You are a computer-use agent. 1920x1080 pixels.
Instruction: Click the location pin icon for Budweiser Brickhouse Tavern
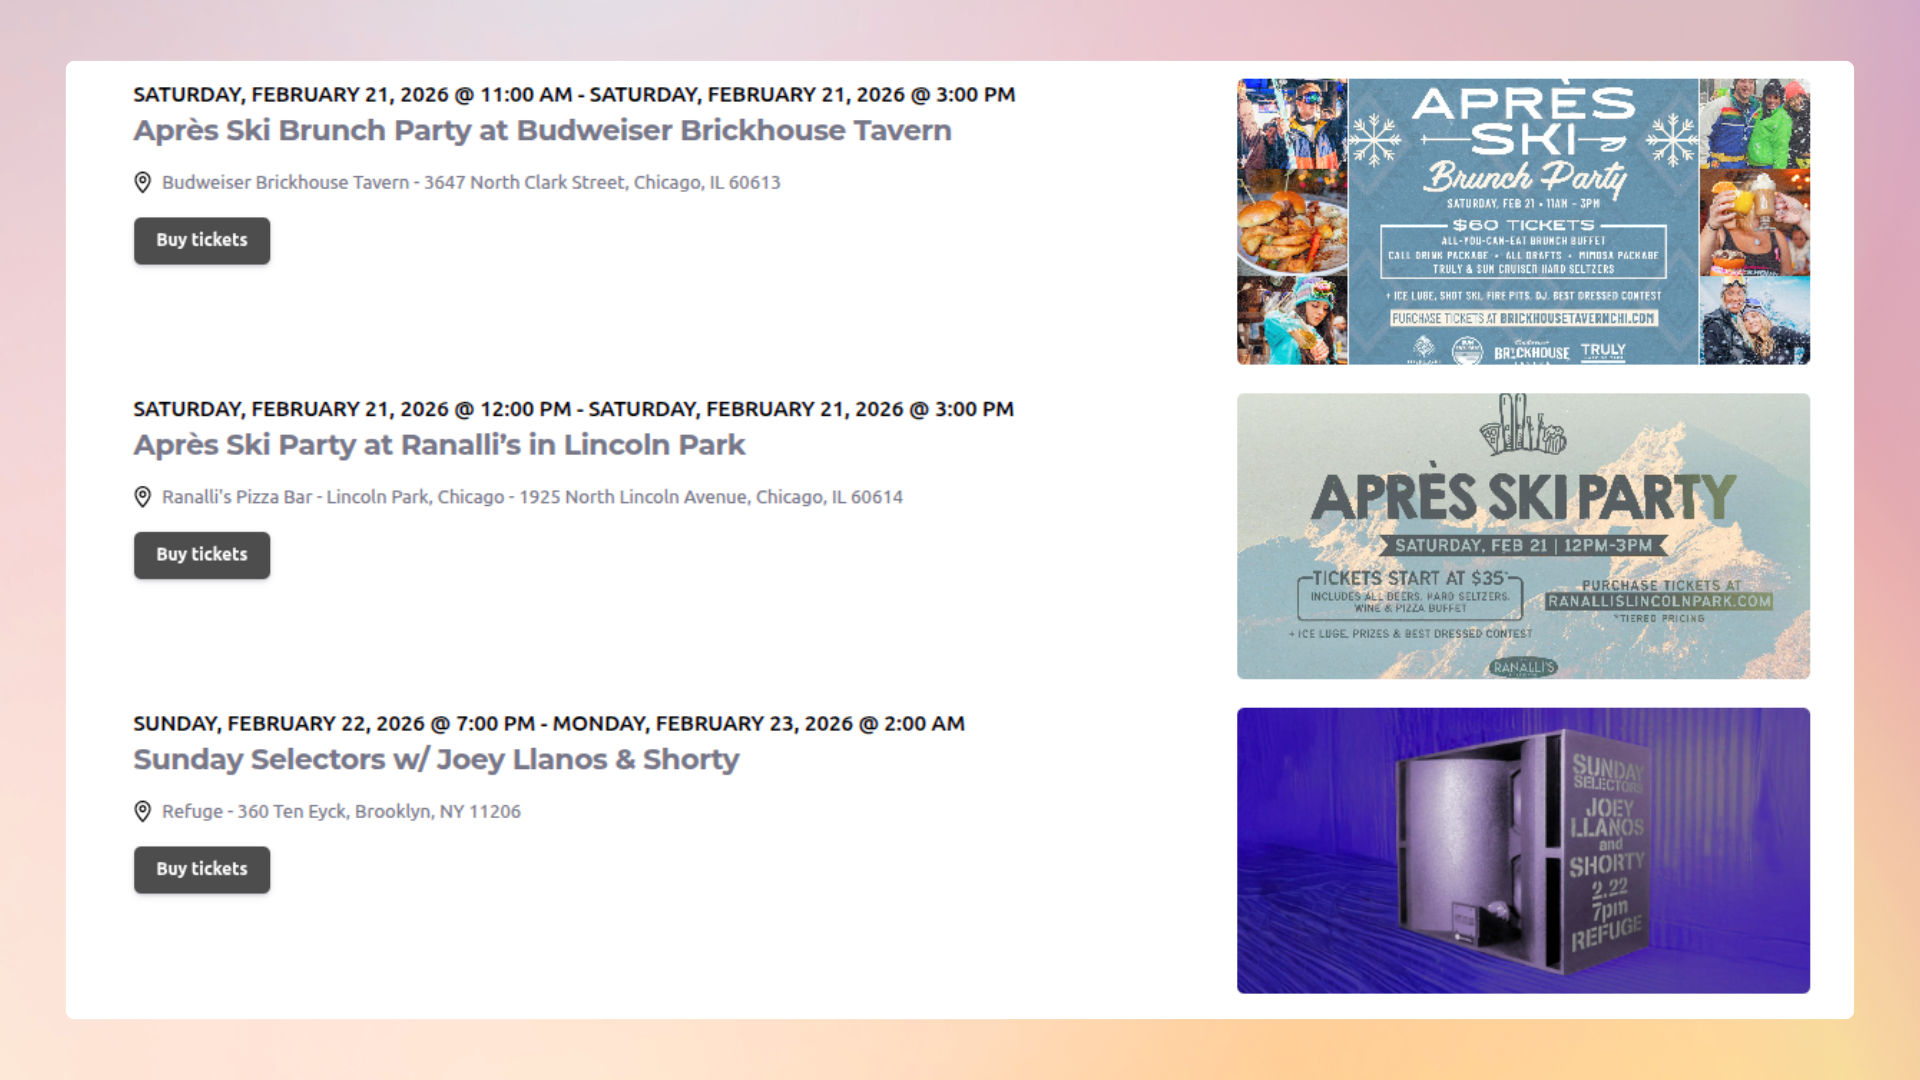[x=142, y=182]
